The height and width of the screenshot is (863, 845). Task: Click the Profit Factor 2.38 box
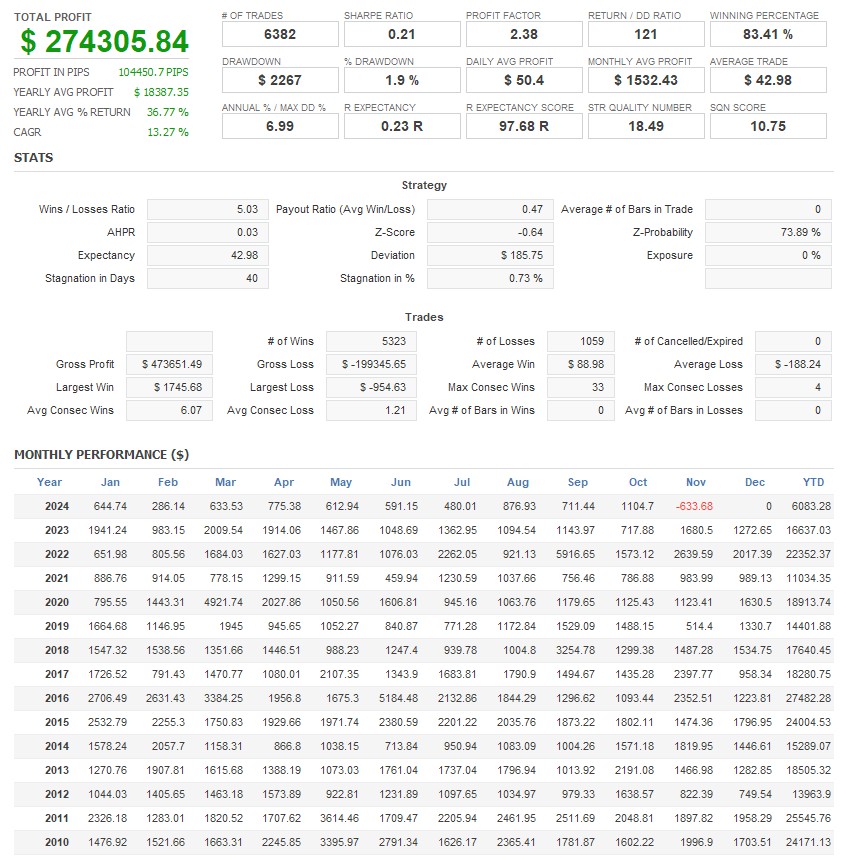pyautogui.click(x=524, y=34)
